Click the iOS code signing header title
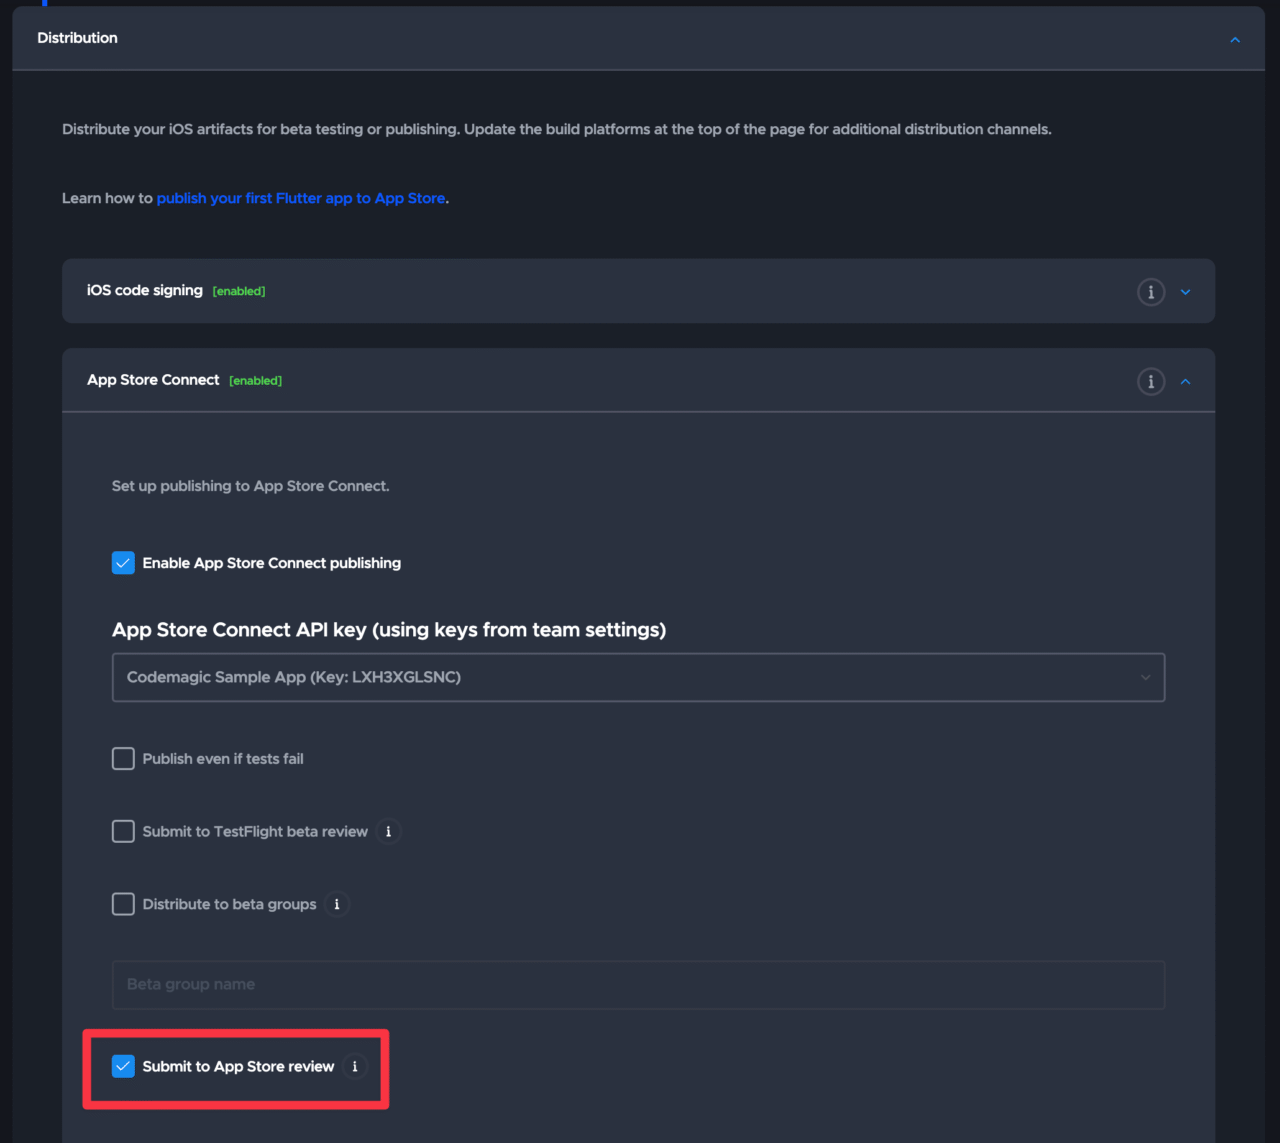The height and width of the screenshot is (1143, 1280). coord(145,290)
